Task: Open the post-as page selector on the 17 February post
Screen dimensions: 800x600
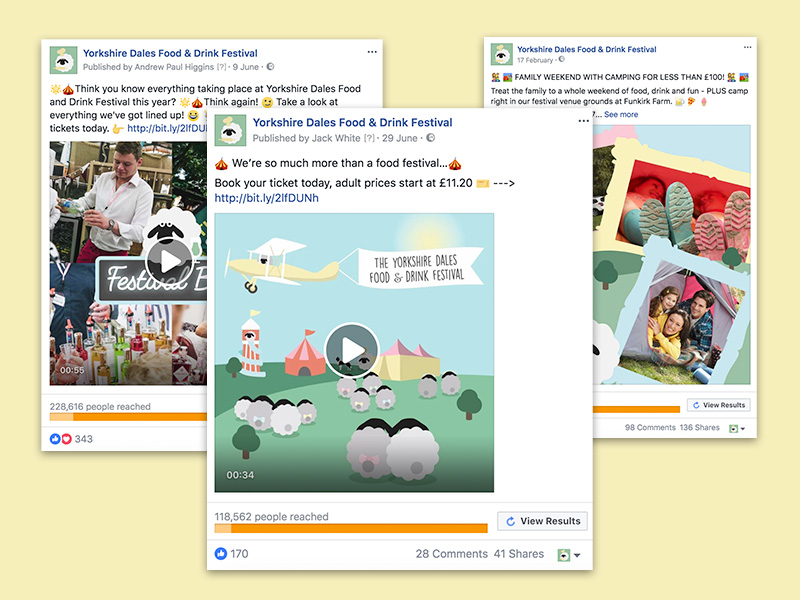Action: coord(737,429)
